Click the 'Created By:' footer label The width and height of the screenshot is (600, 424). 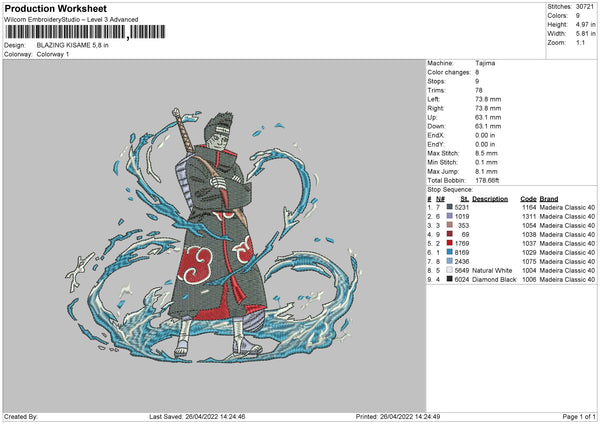21,416
